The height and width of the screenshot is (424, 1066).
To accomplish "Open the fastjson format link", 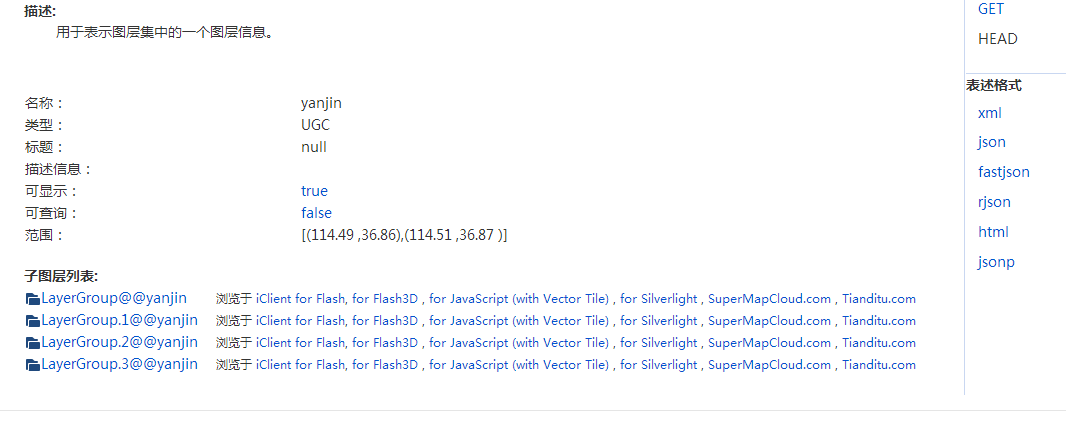I will pyautogui.click(x=1003, y=172).
